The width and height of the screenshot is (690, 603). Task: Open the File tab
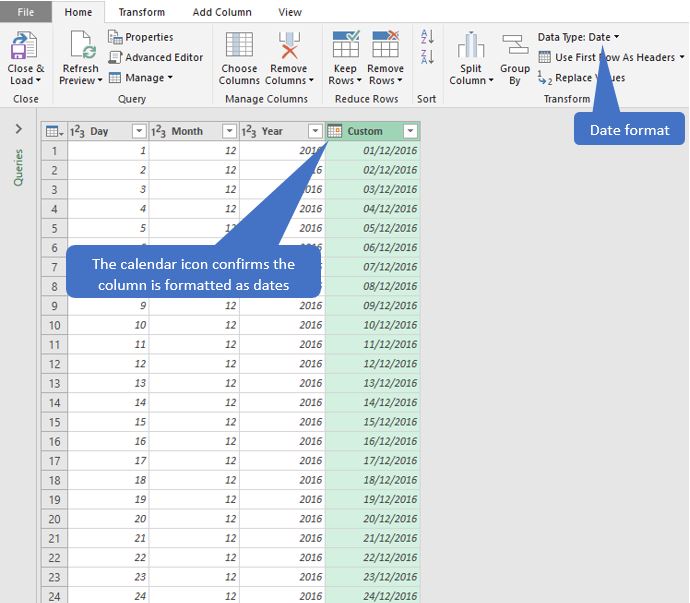(26, 12)
